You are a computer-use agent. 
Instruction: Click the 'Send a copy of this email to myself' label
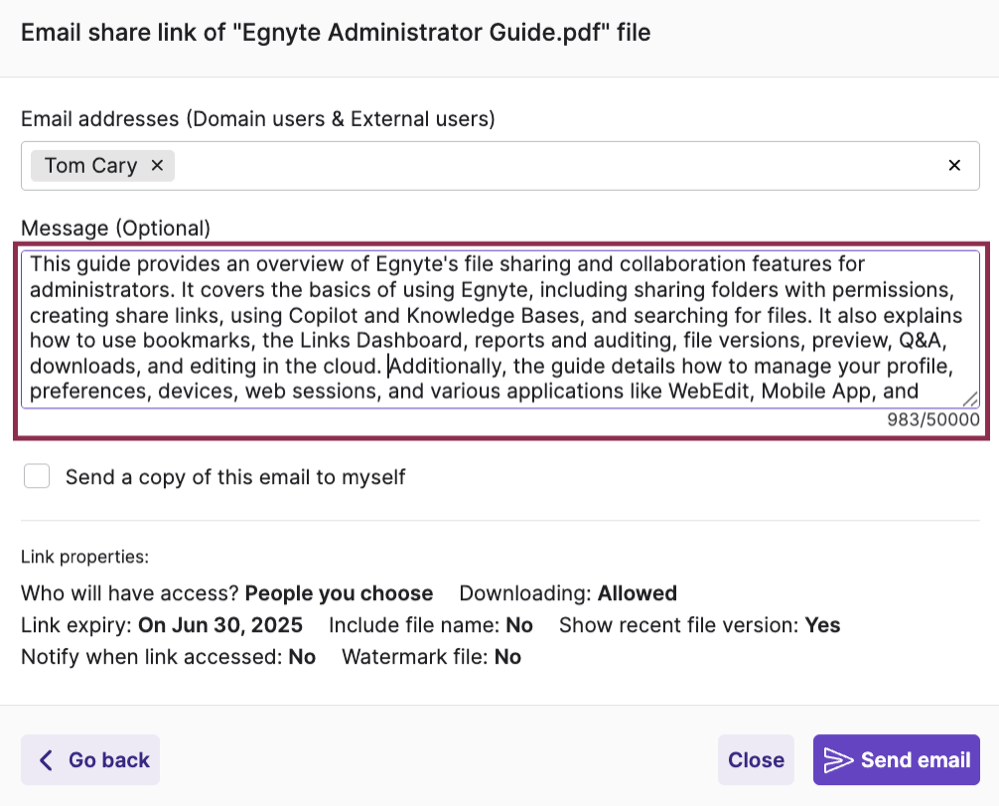coord(235,477)
